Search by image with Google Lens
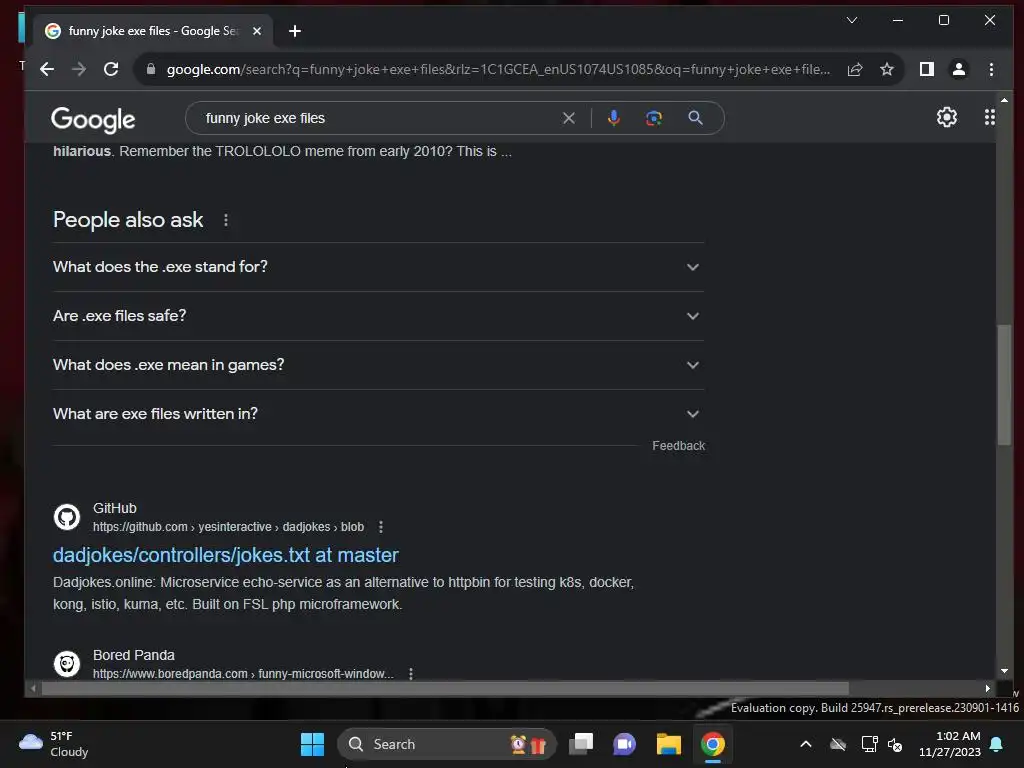Screen dimensions: 1024x768 654,118
